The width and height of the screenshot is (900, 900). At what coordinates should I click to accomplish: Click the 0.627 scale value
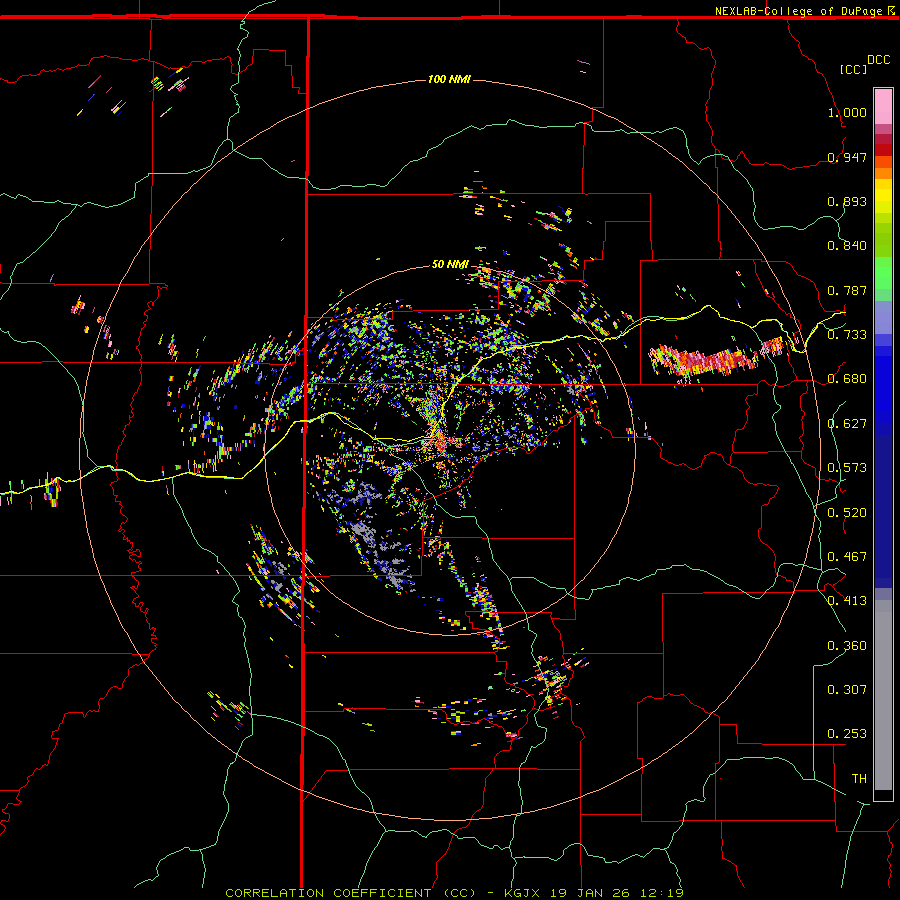pyautogui.click(x=847, y=423)
